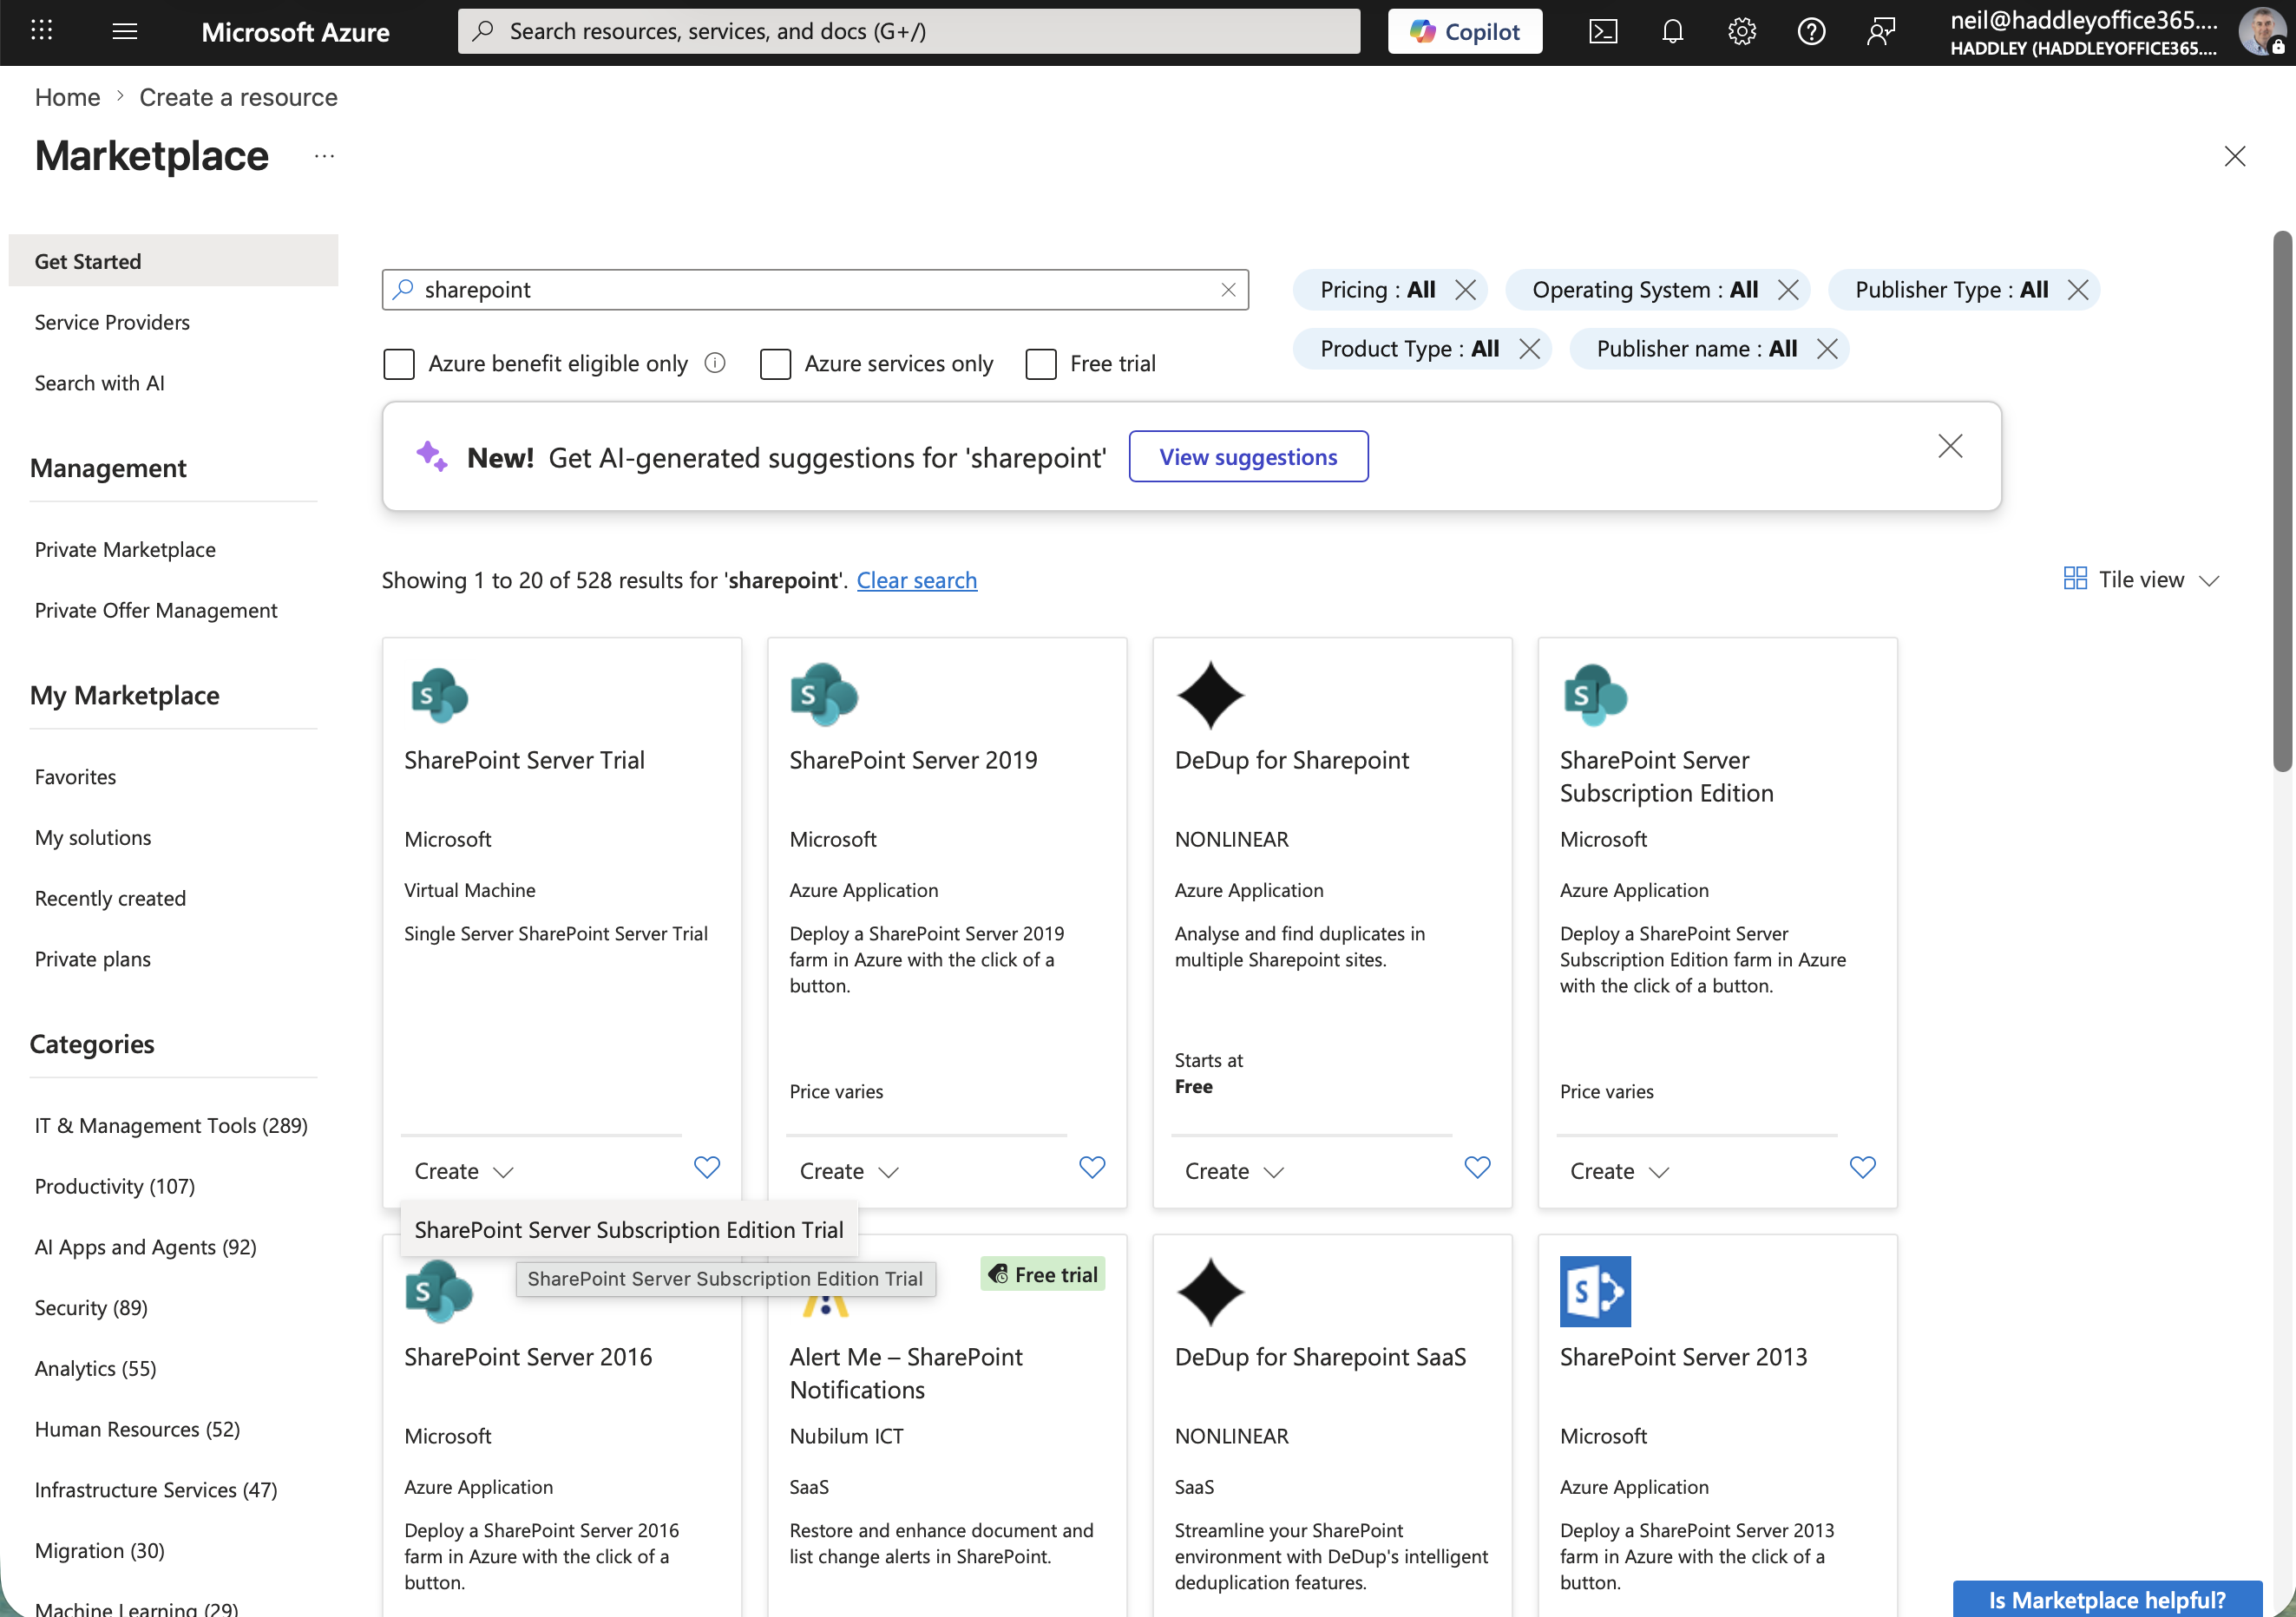
Task: Check the Free trial filter
Action: point(1041,364)
